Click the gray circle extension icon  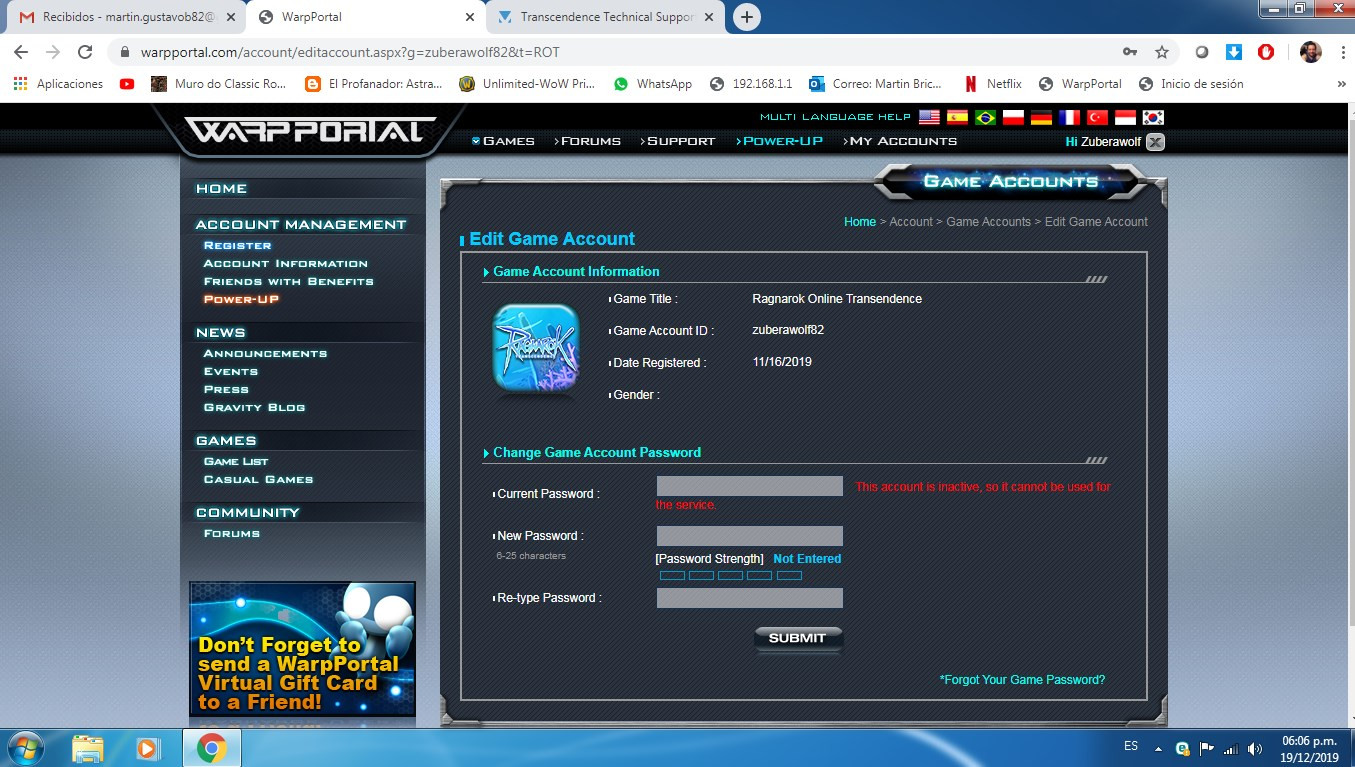click(x=1203, y=52)
